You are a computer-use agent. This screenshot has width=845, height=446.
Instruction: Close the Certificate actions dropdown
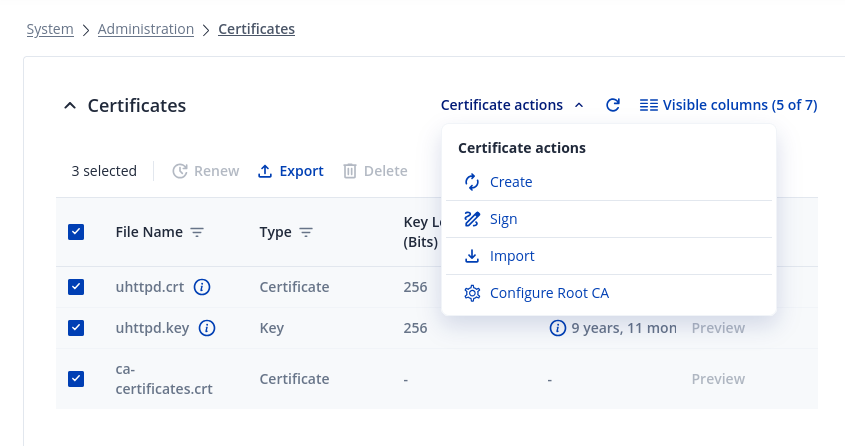(x=512, y=105)
